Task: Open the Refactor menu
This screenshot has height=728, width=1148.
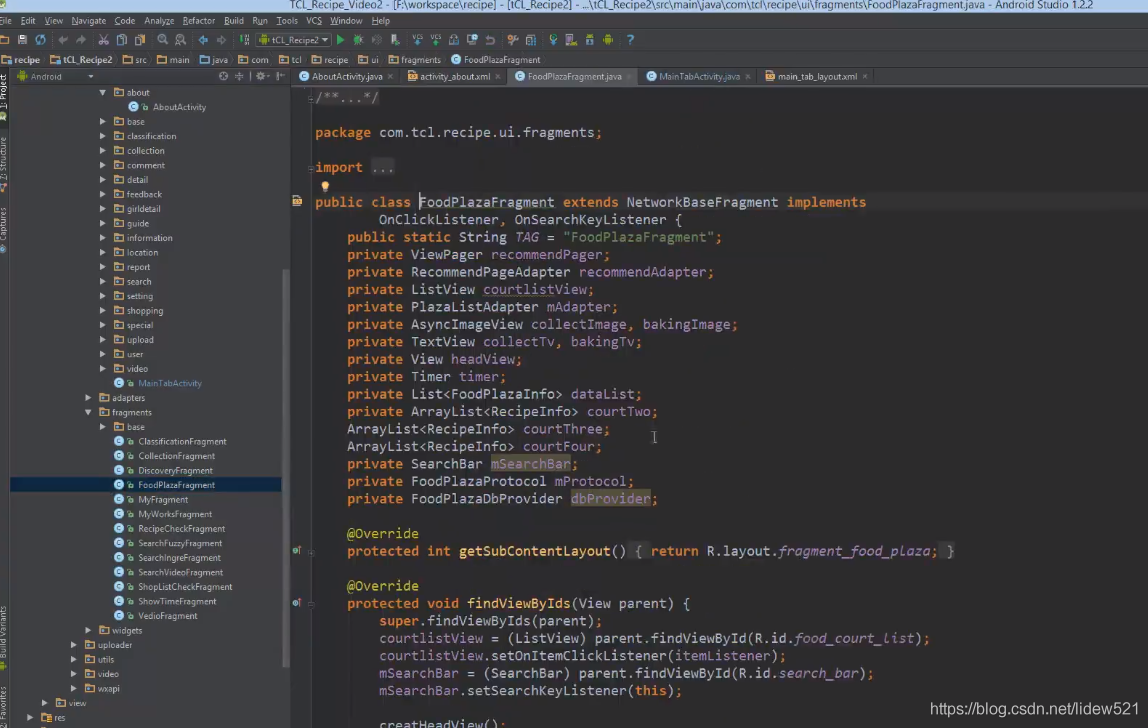Action: 199,20
